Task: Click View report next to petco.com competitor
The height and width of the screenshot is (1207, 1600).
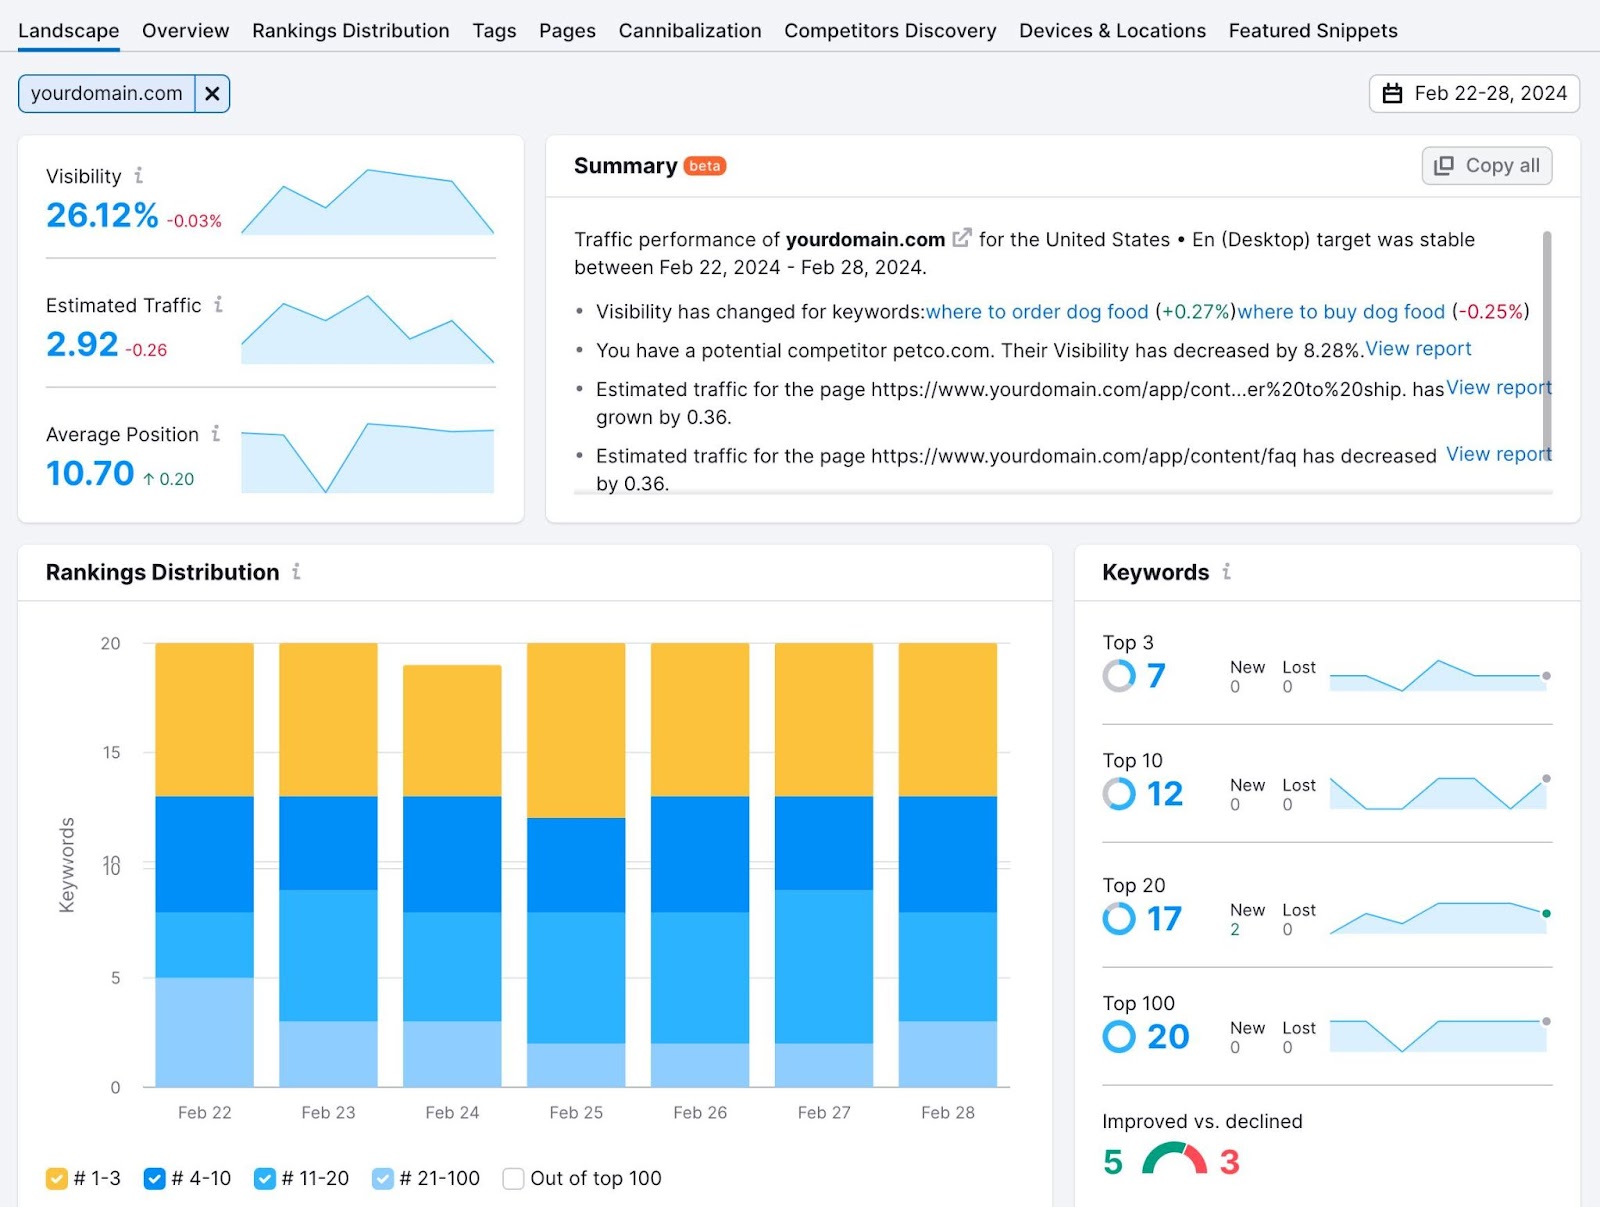Action: [x=1418, y=349]
